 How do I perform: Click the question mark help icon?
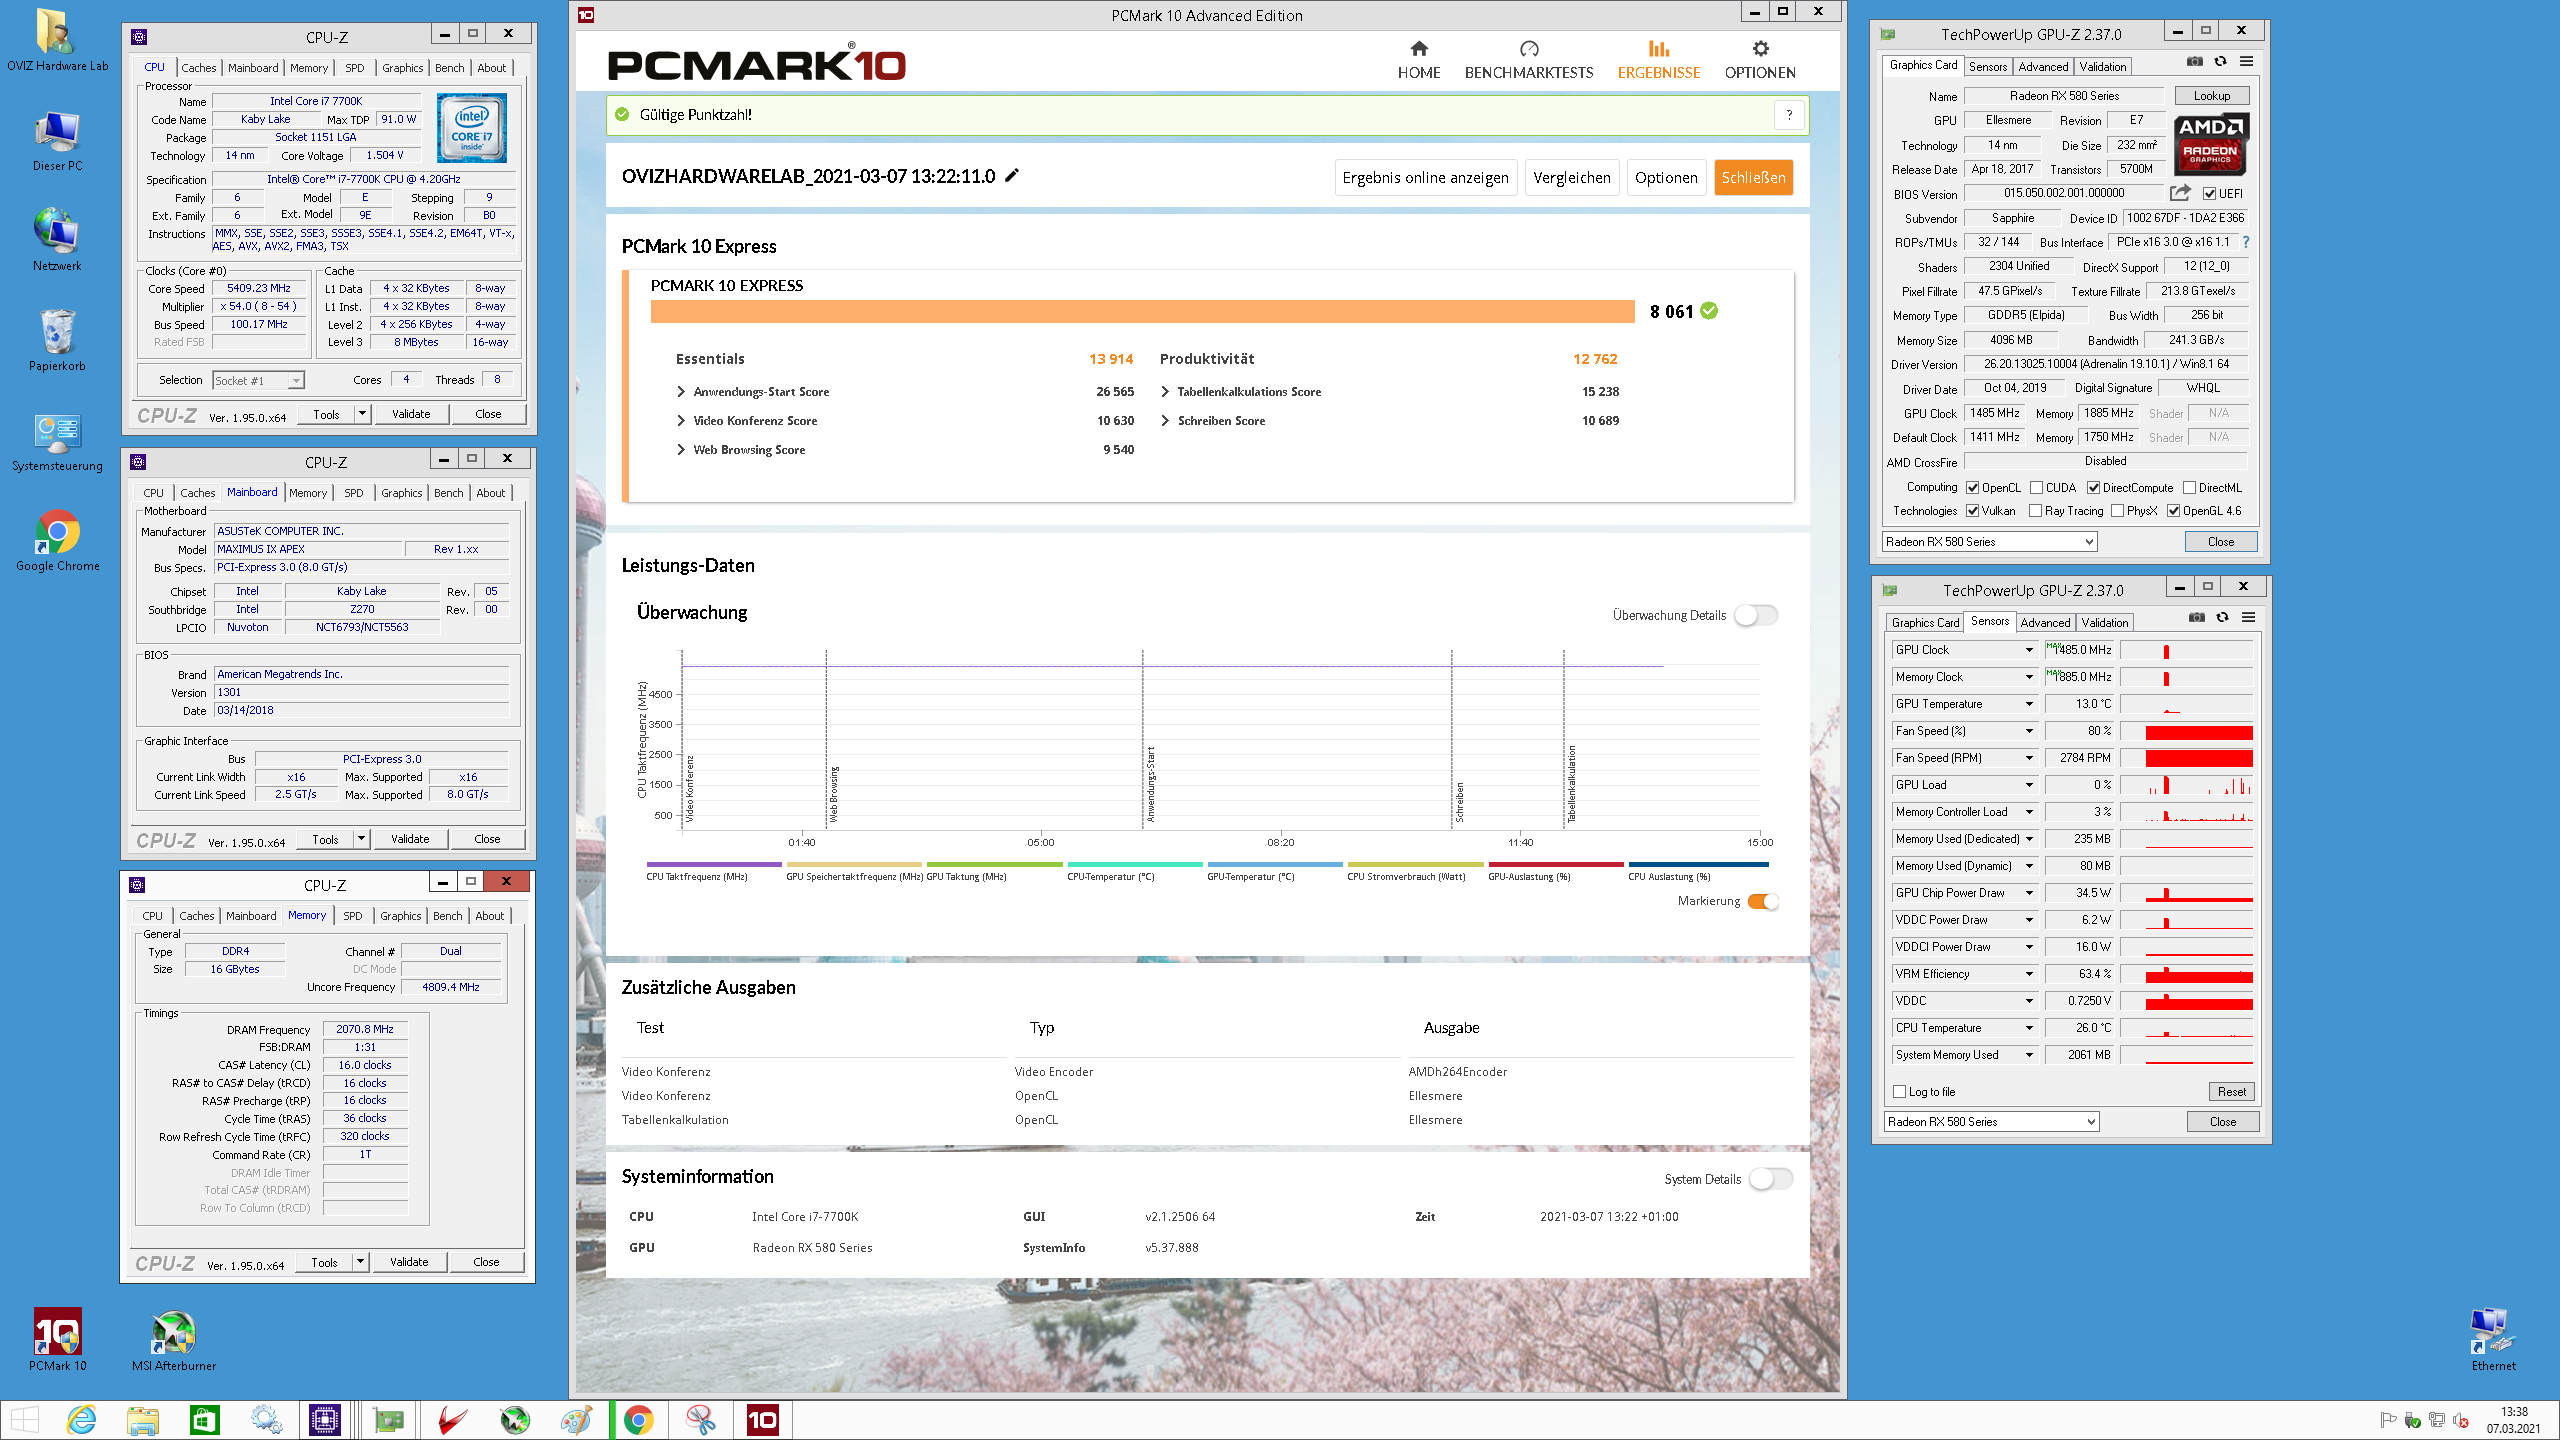1789,115
